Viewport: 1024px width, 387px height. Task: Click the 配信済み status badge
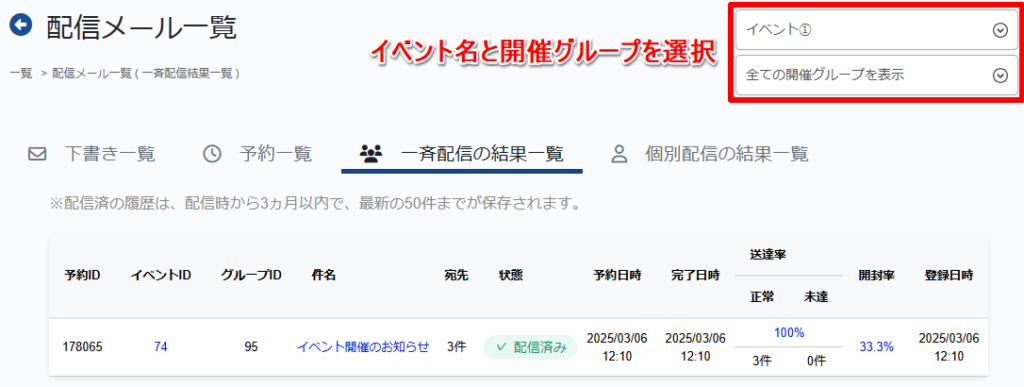(530, 347)
